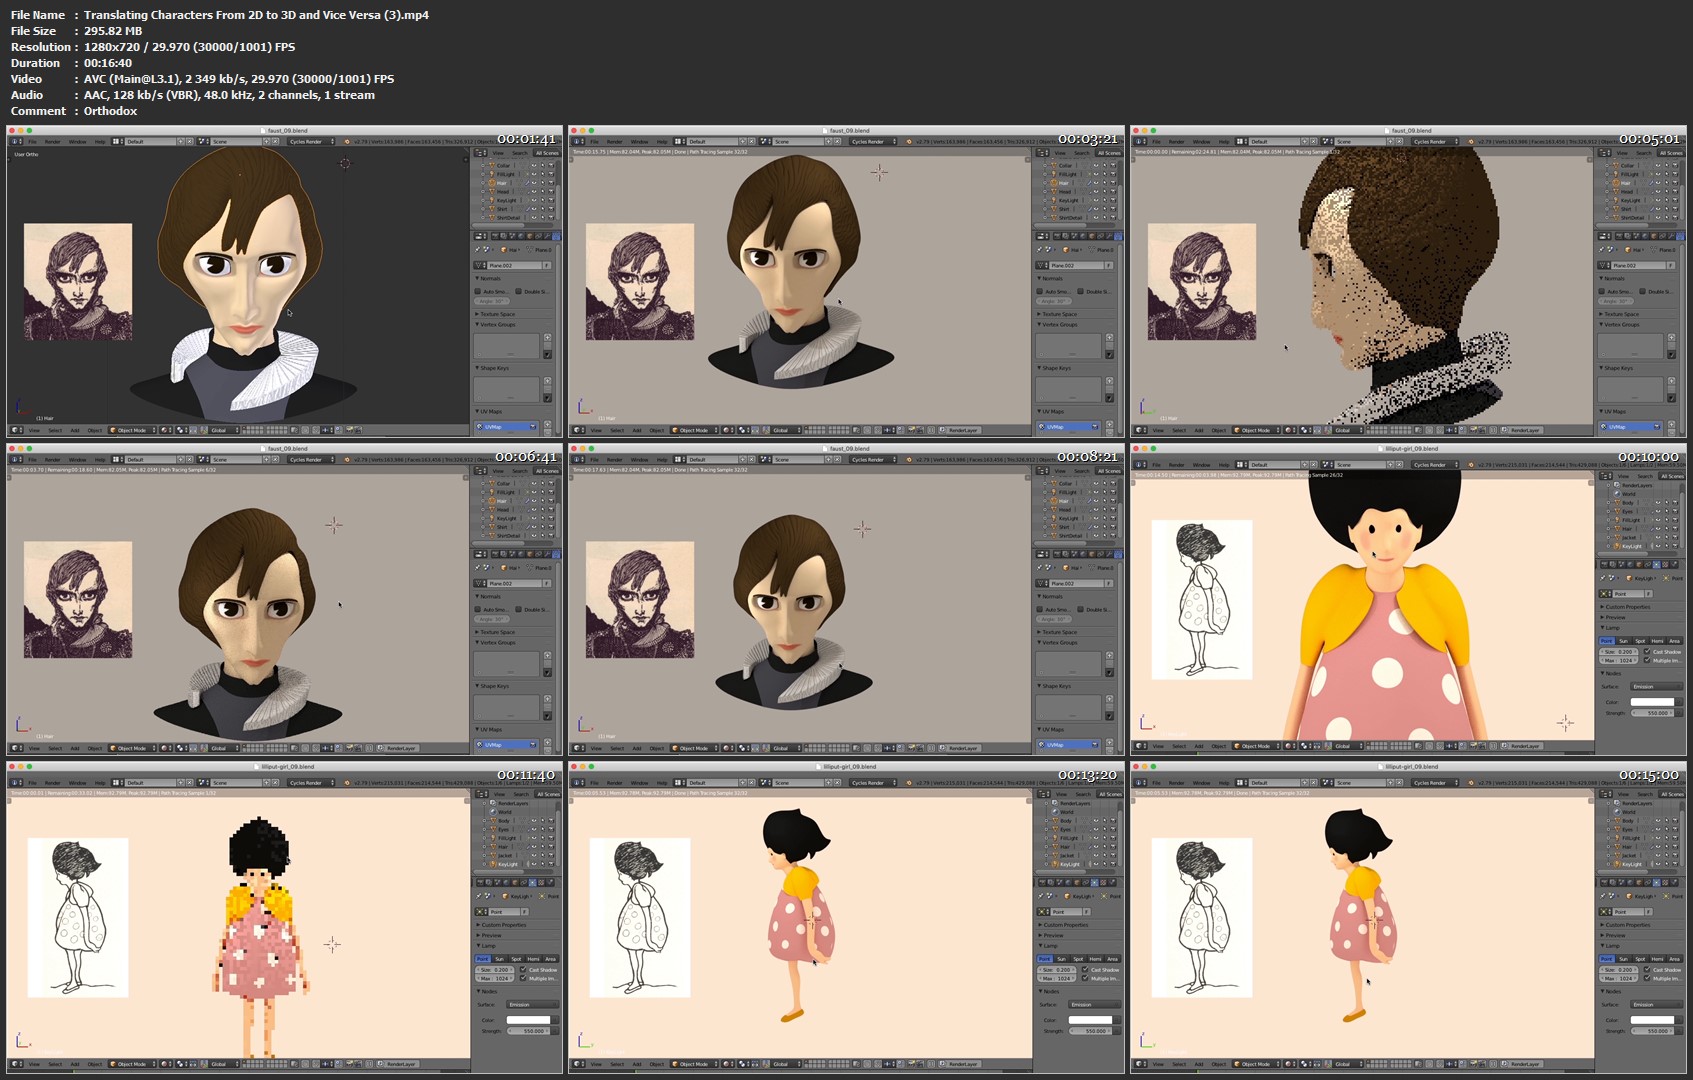This screenshot has height=1080, width=1693.
Task: Click the data properties icon, 00:15:00 frame
Action: click(x=1656, y=882)
